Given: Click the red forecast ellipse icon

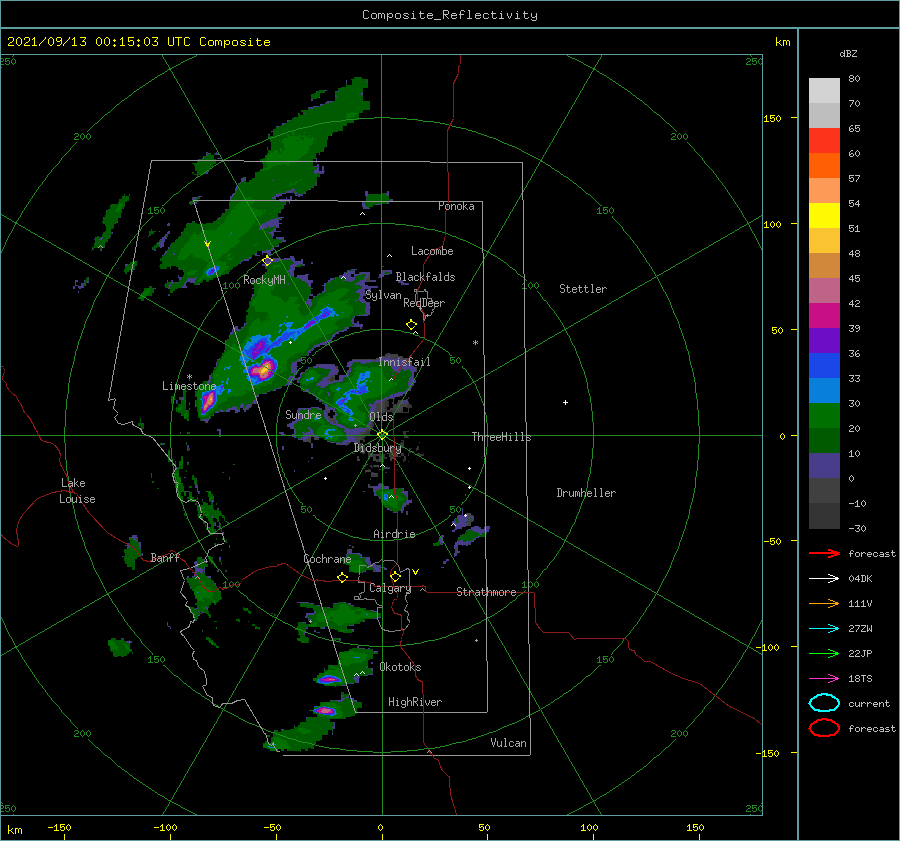Looking at the screenshot, I should coord(824,728).
